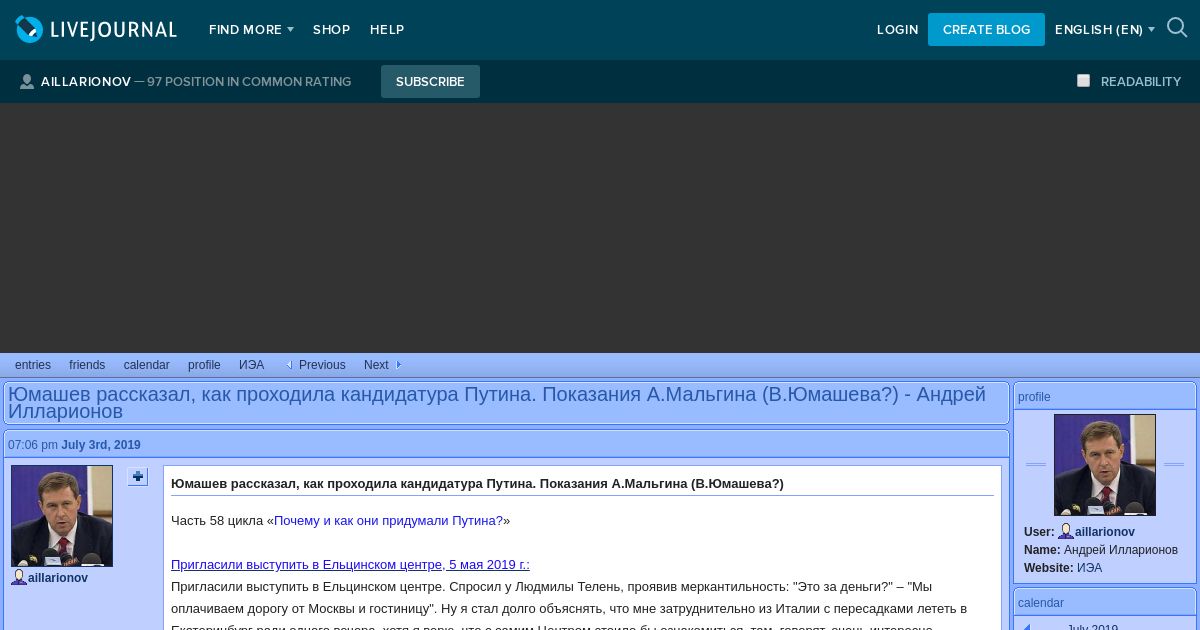Click the plus icon beside the post

click(138, 477)
